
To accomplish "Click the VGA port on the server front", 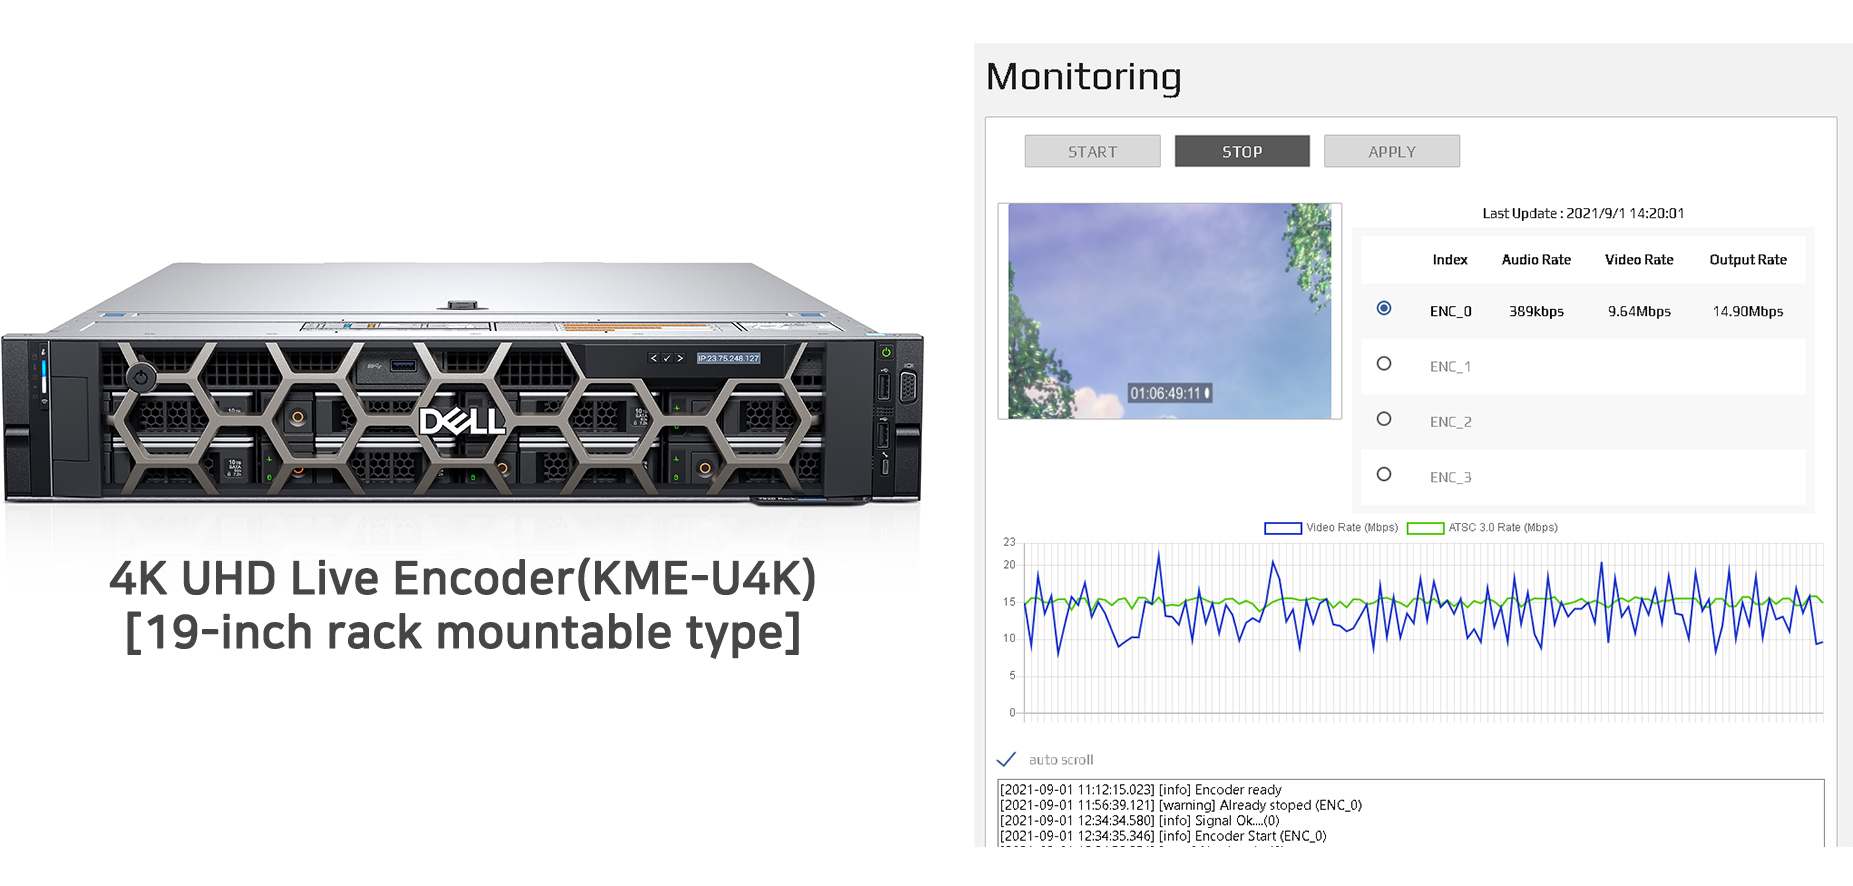I will point(908,386).
